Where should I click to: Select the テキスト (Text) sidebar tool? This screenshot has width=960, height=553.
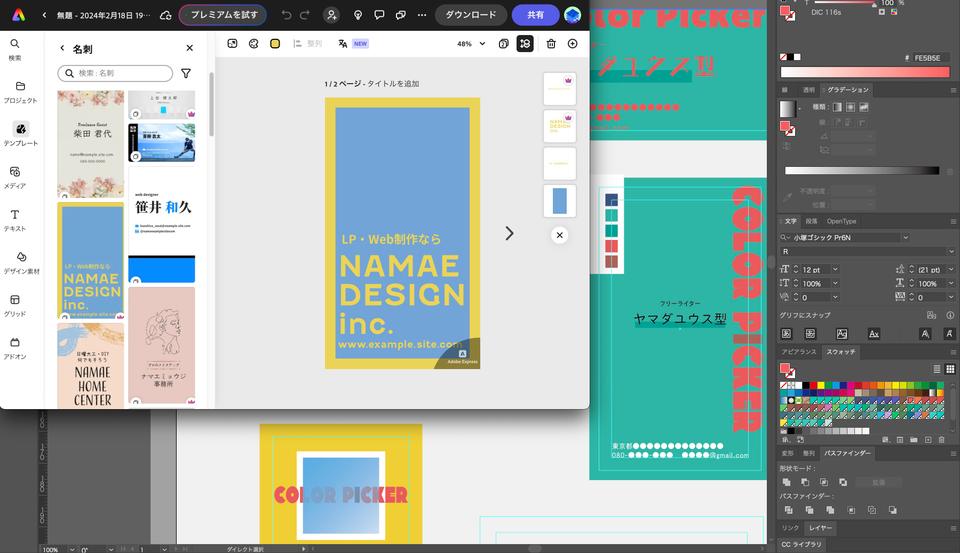15,220
